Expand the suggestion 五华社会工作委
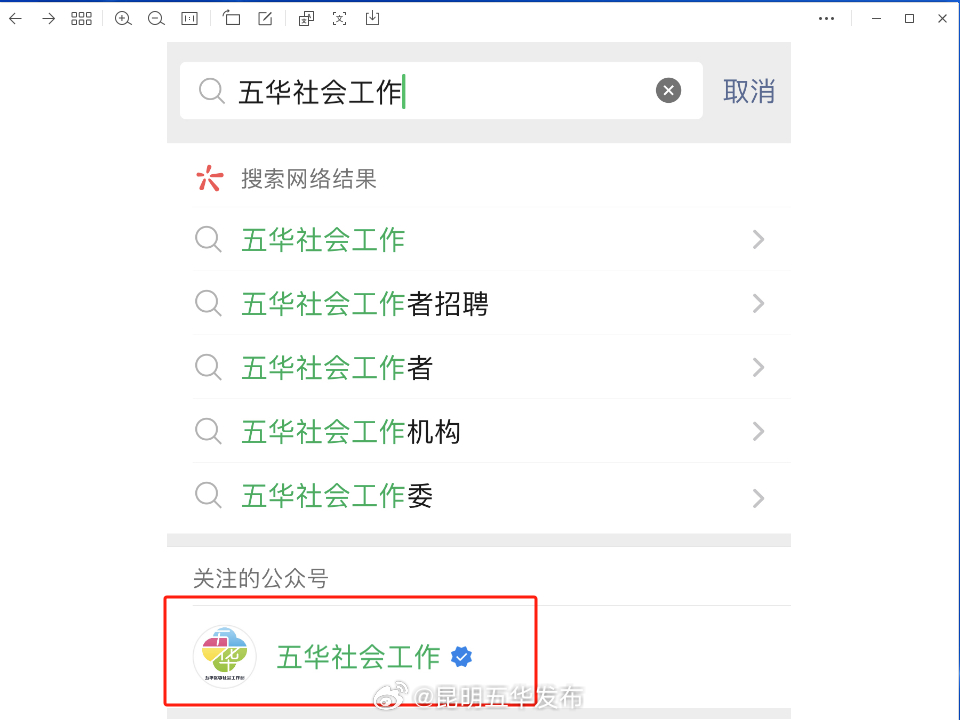960x720 pixels. (758, 497)
